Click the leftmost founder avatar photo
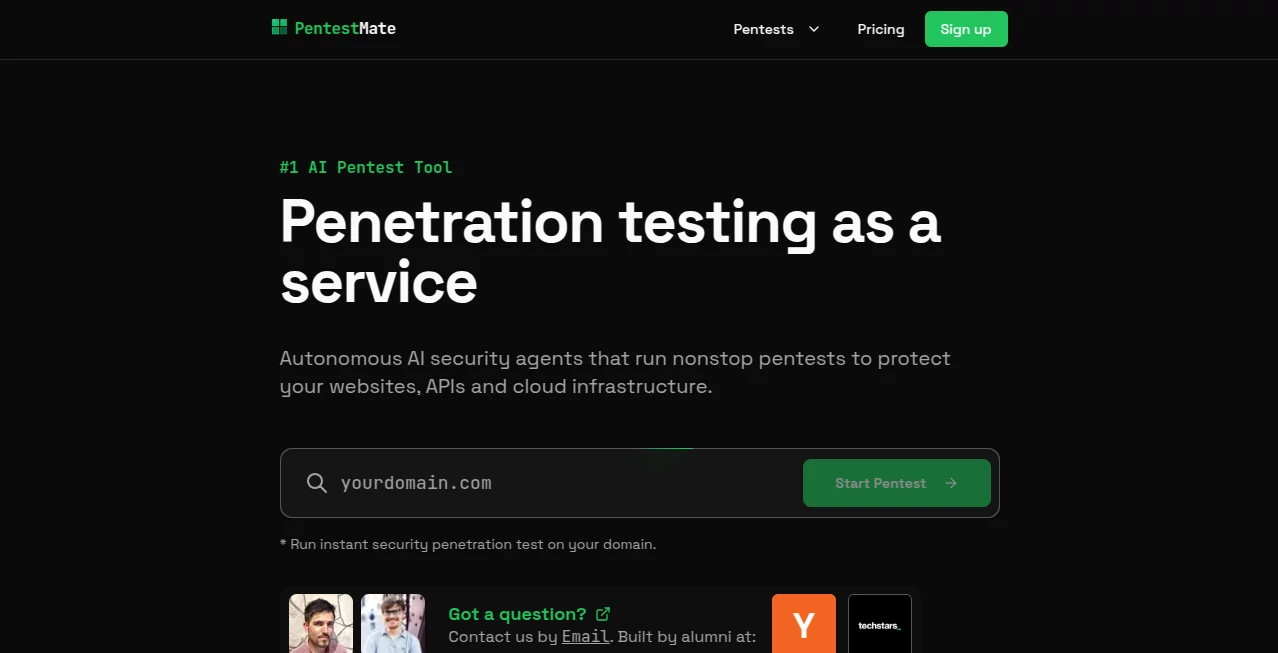Viewport: 1278px width, 653px height. click(x=320, y=625)
